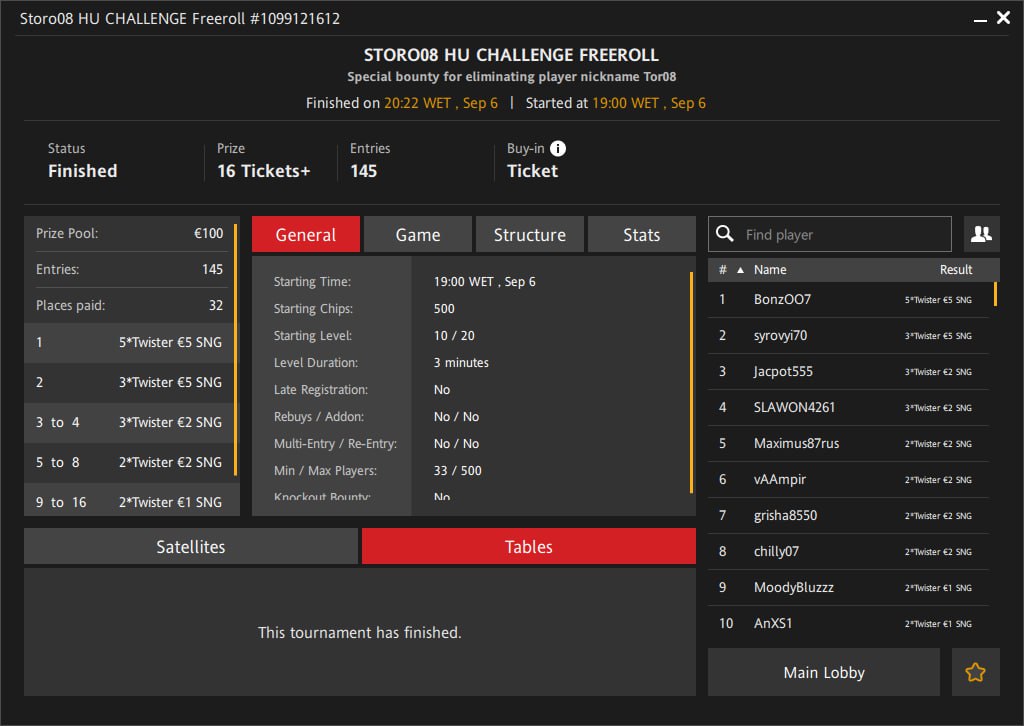Show the Stats tab
The width and height of the screenshot is (1024, 726).
coord(641,234)
